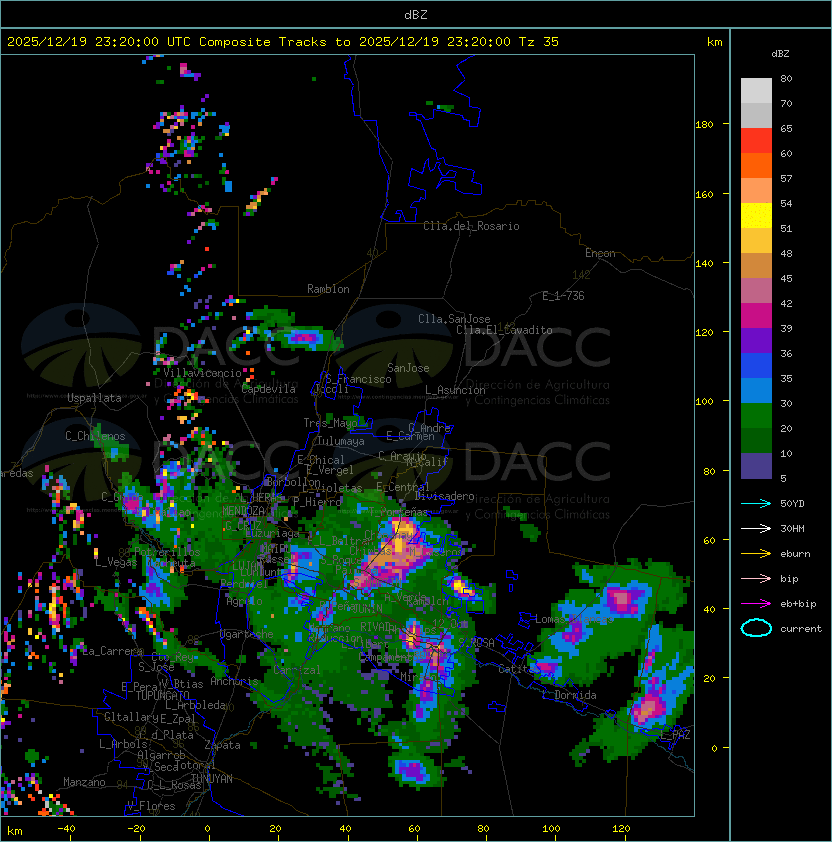Click the dBZ heading above color scale
832x842 pixels.
780,54
